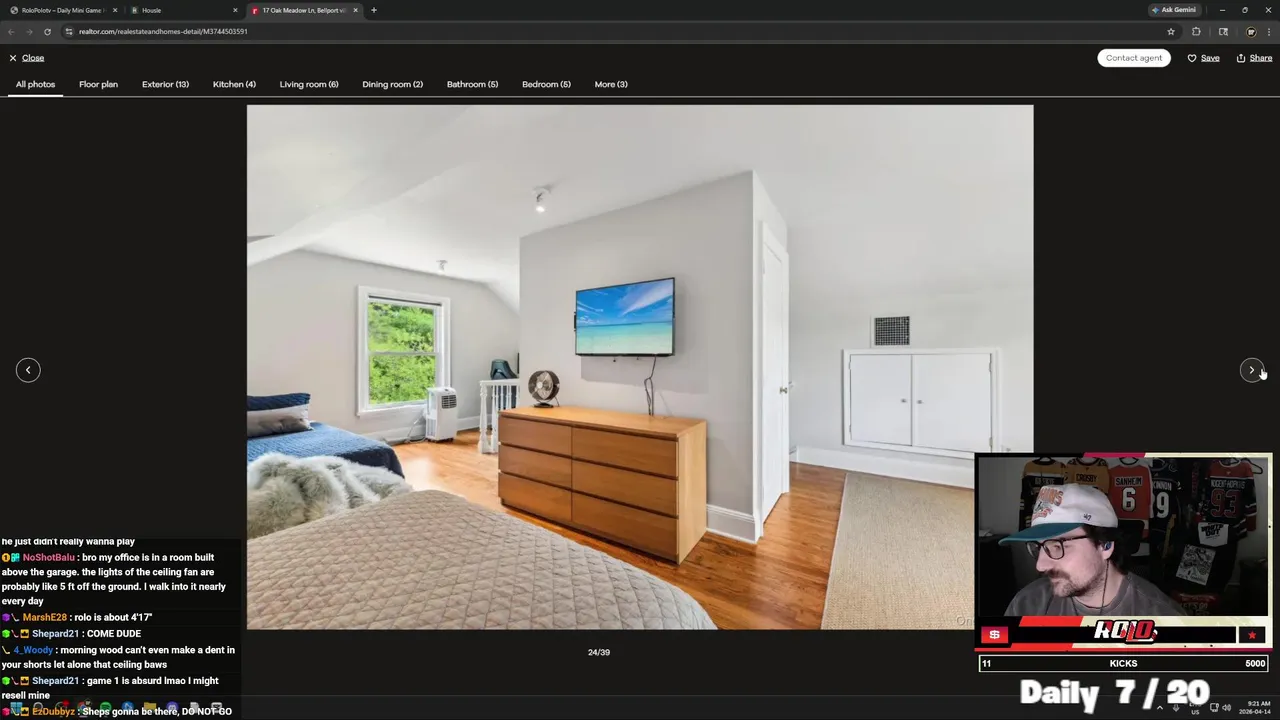The width and height of the screenshot is (1280, 720).
Task: Expand the More (3) category
Action: (611, 84)
